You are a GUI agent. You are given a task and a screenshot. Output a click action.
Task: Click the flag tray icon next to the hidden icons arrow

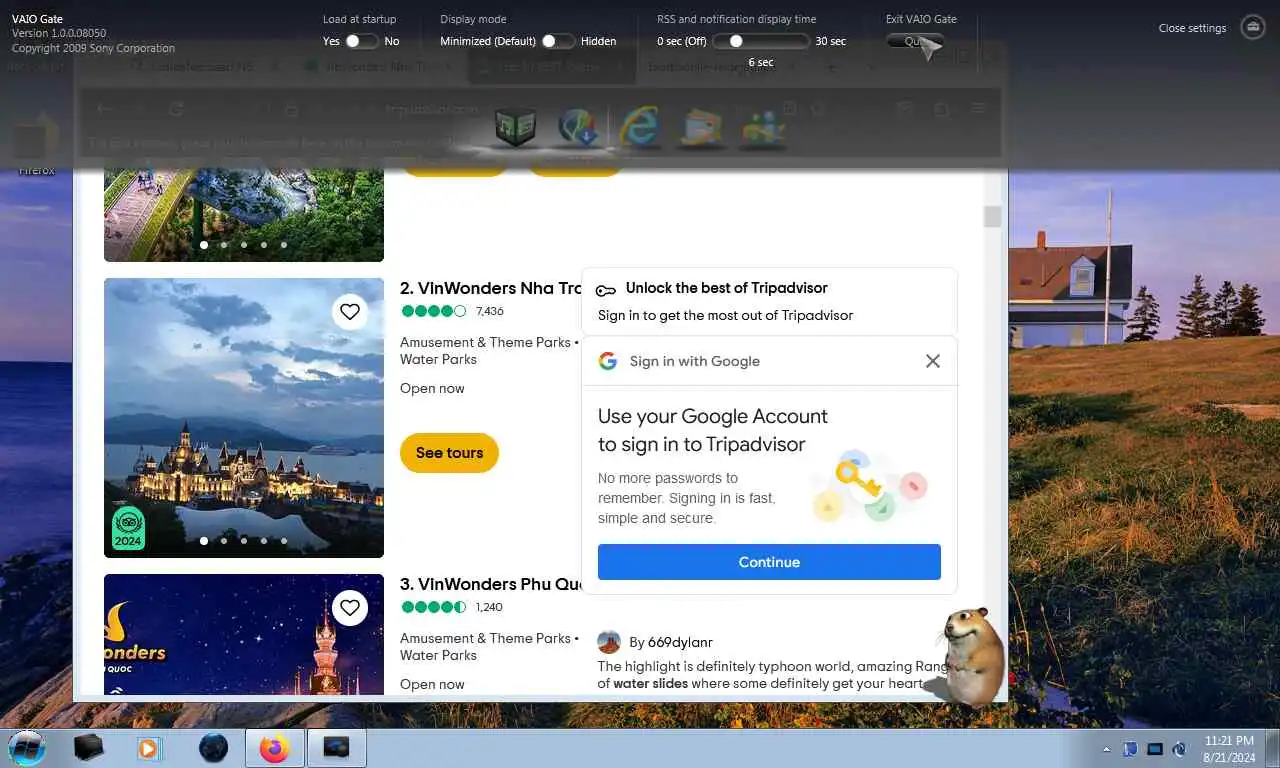coord(1131,748)
